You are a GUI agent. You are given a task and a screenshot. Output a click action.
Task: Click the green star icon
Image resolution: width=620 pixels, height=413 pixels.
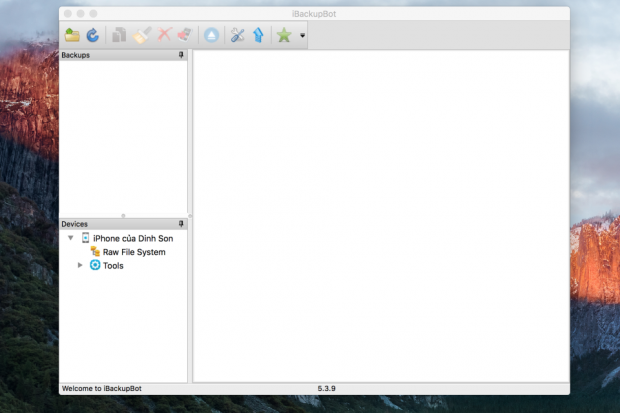284,35
